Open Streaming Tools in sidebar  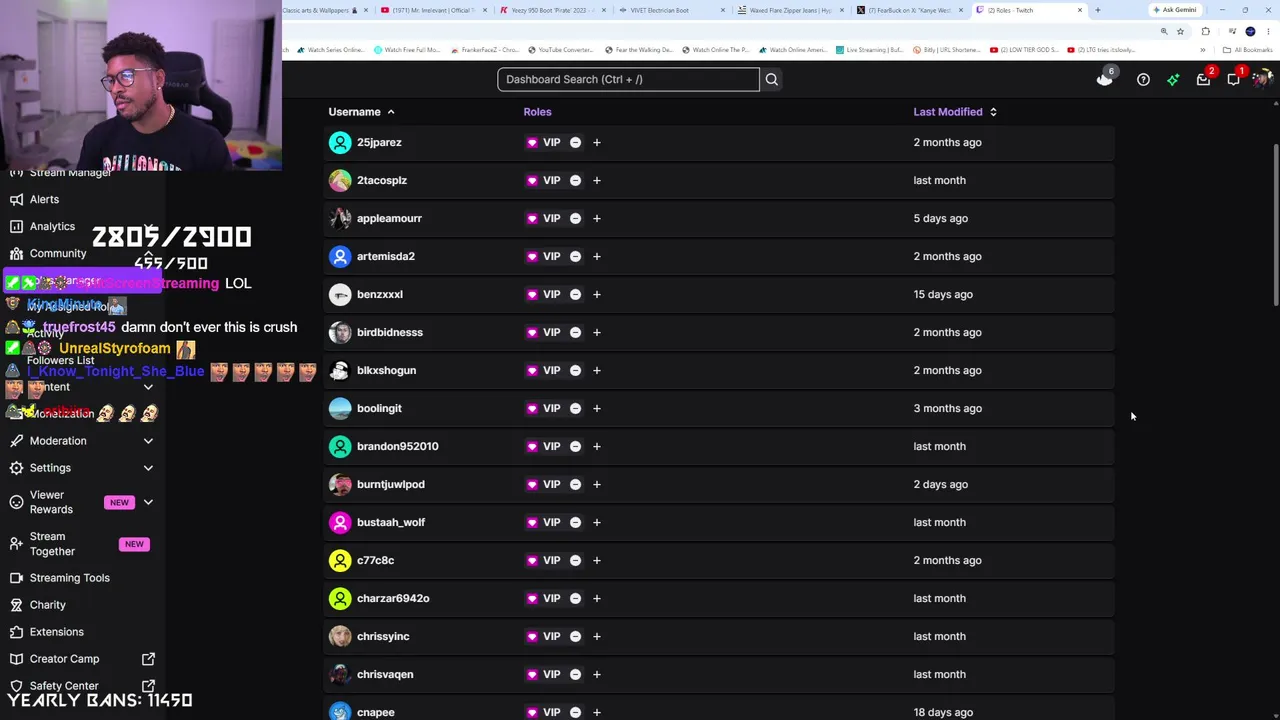coord(70,578)
